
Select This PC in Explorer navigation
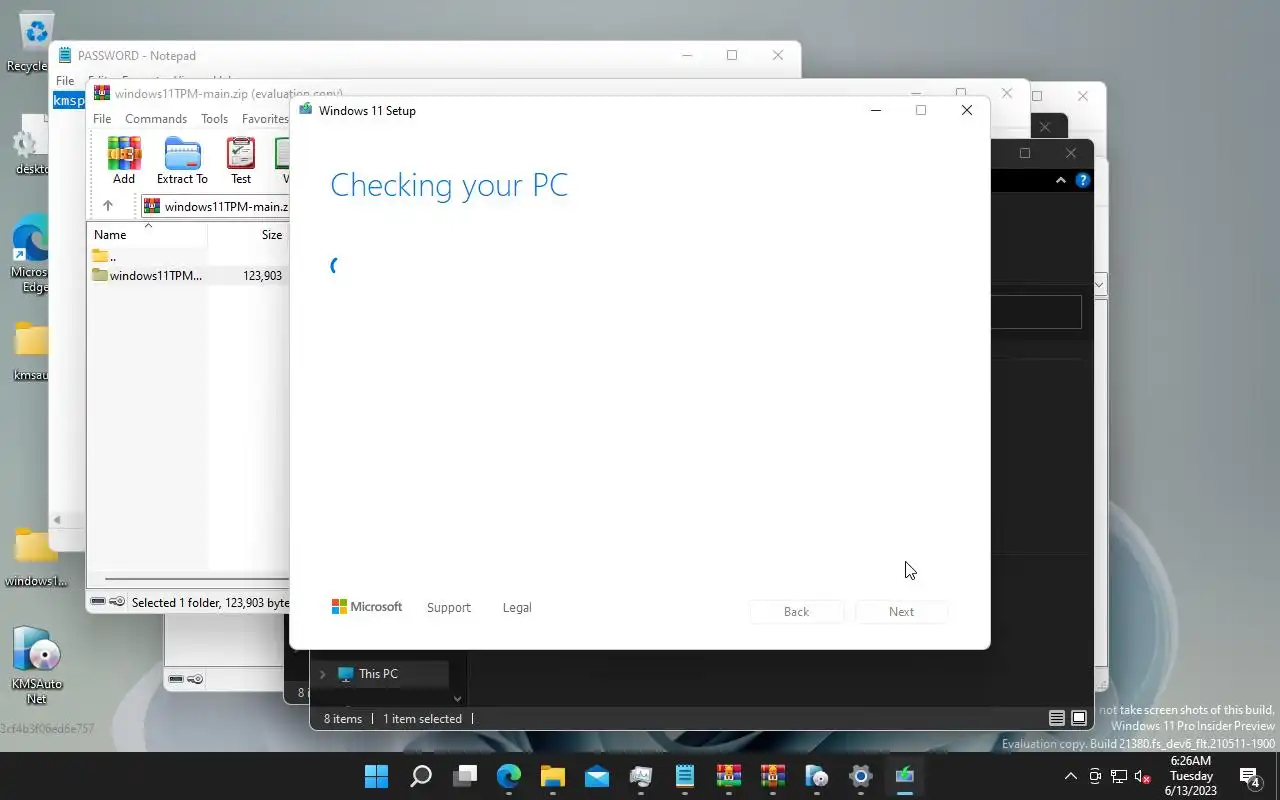378,674
